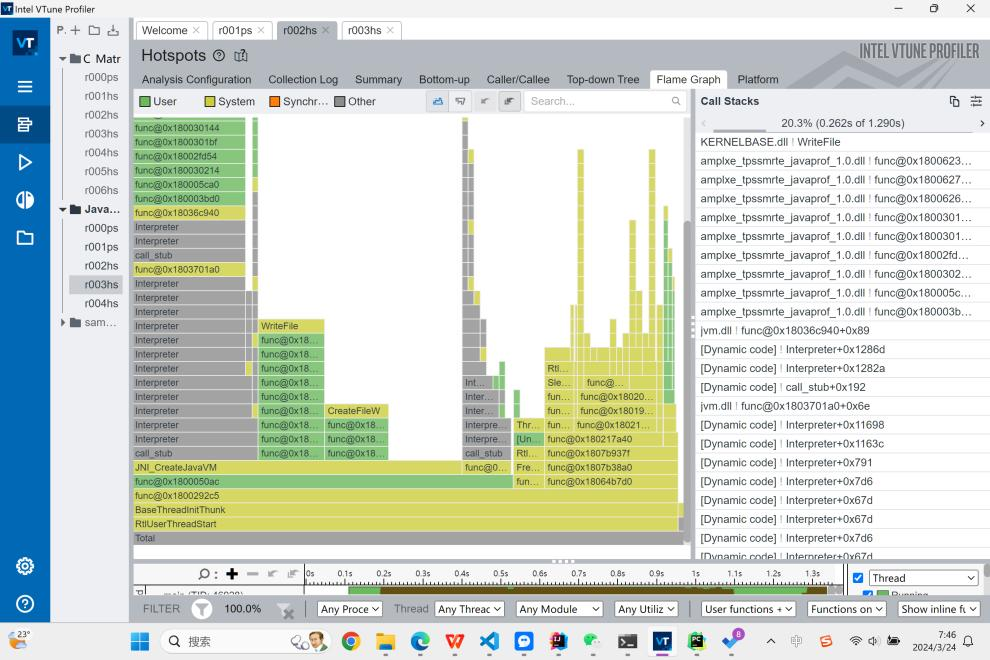
Task: Click the VTune VT logo in the sidebar
Action: (x=25, y=42)
